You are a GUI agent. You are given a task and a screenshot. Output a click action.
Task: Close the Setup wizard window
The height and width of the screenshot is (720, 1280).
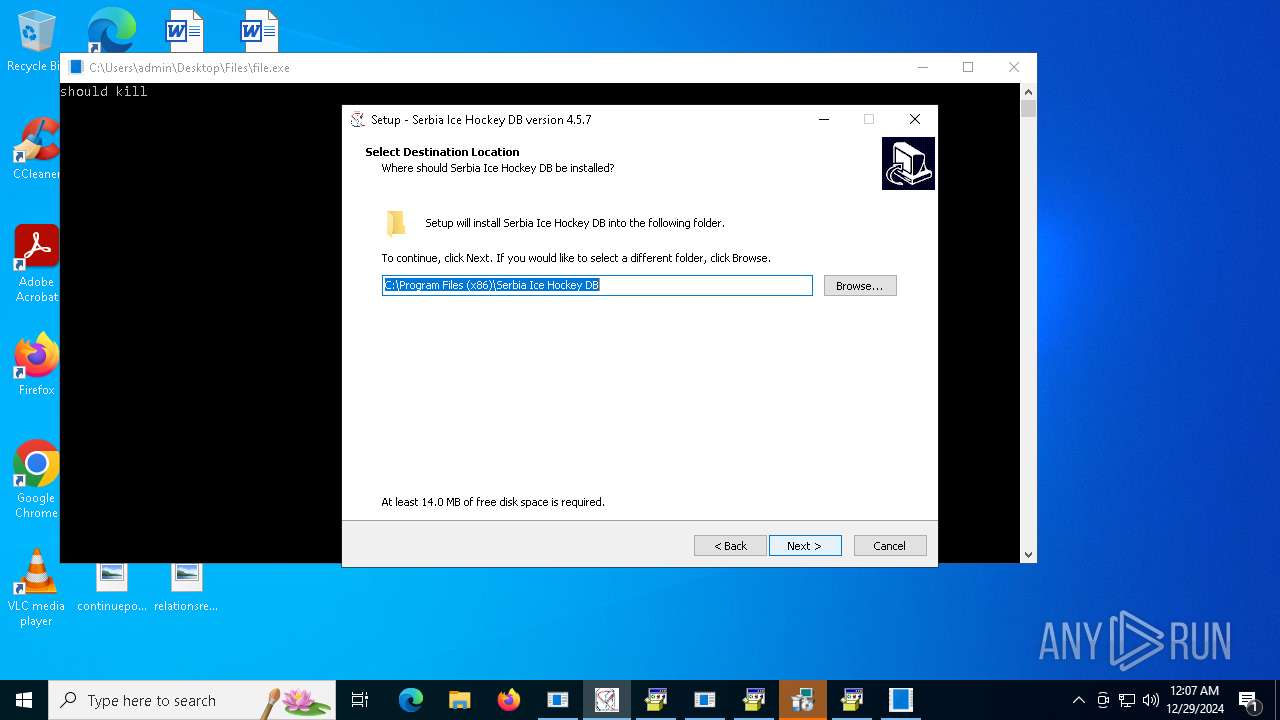click(914, 119)
